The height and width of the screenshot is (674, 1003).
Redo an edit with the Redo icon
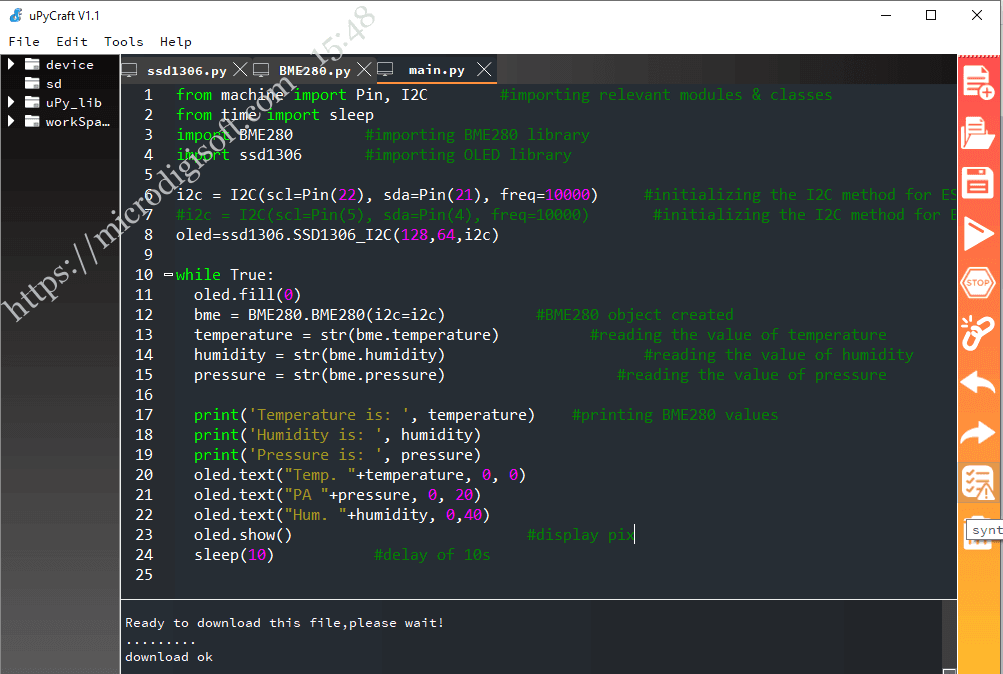pyautogui.click(x=977, y=434)
